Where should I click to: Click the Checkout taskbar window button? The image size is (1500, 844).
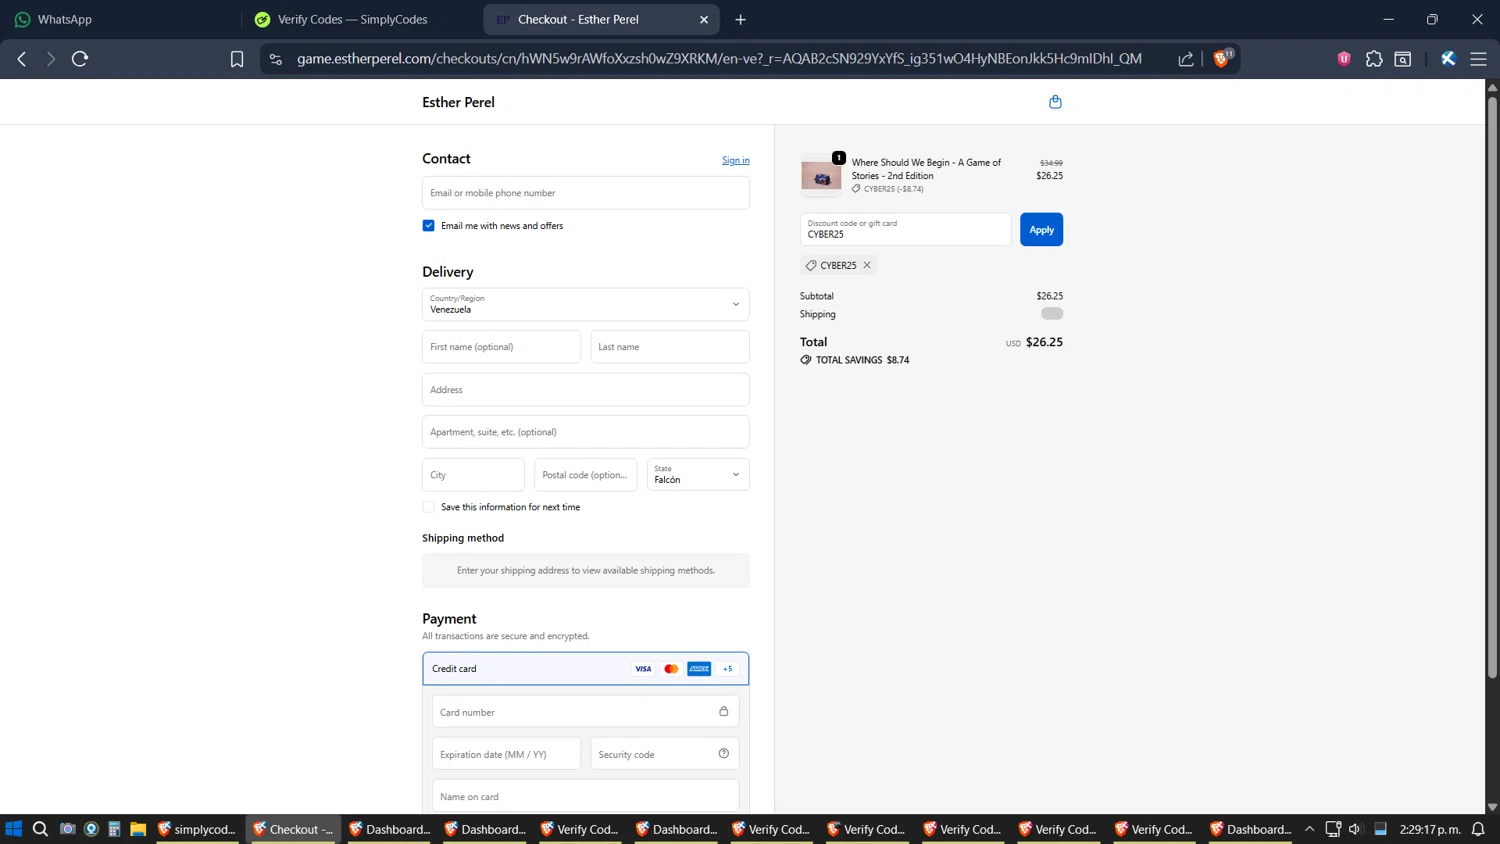tap(293, 829)
